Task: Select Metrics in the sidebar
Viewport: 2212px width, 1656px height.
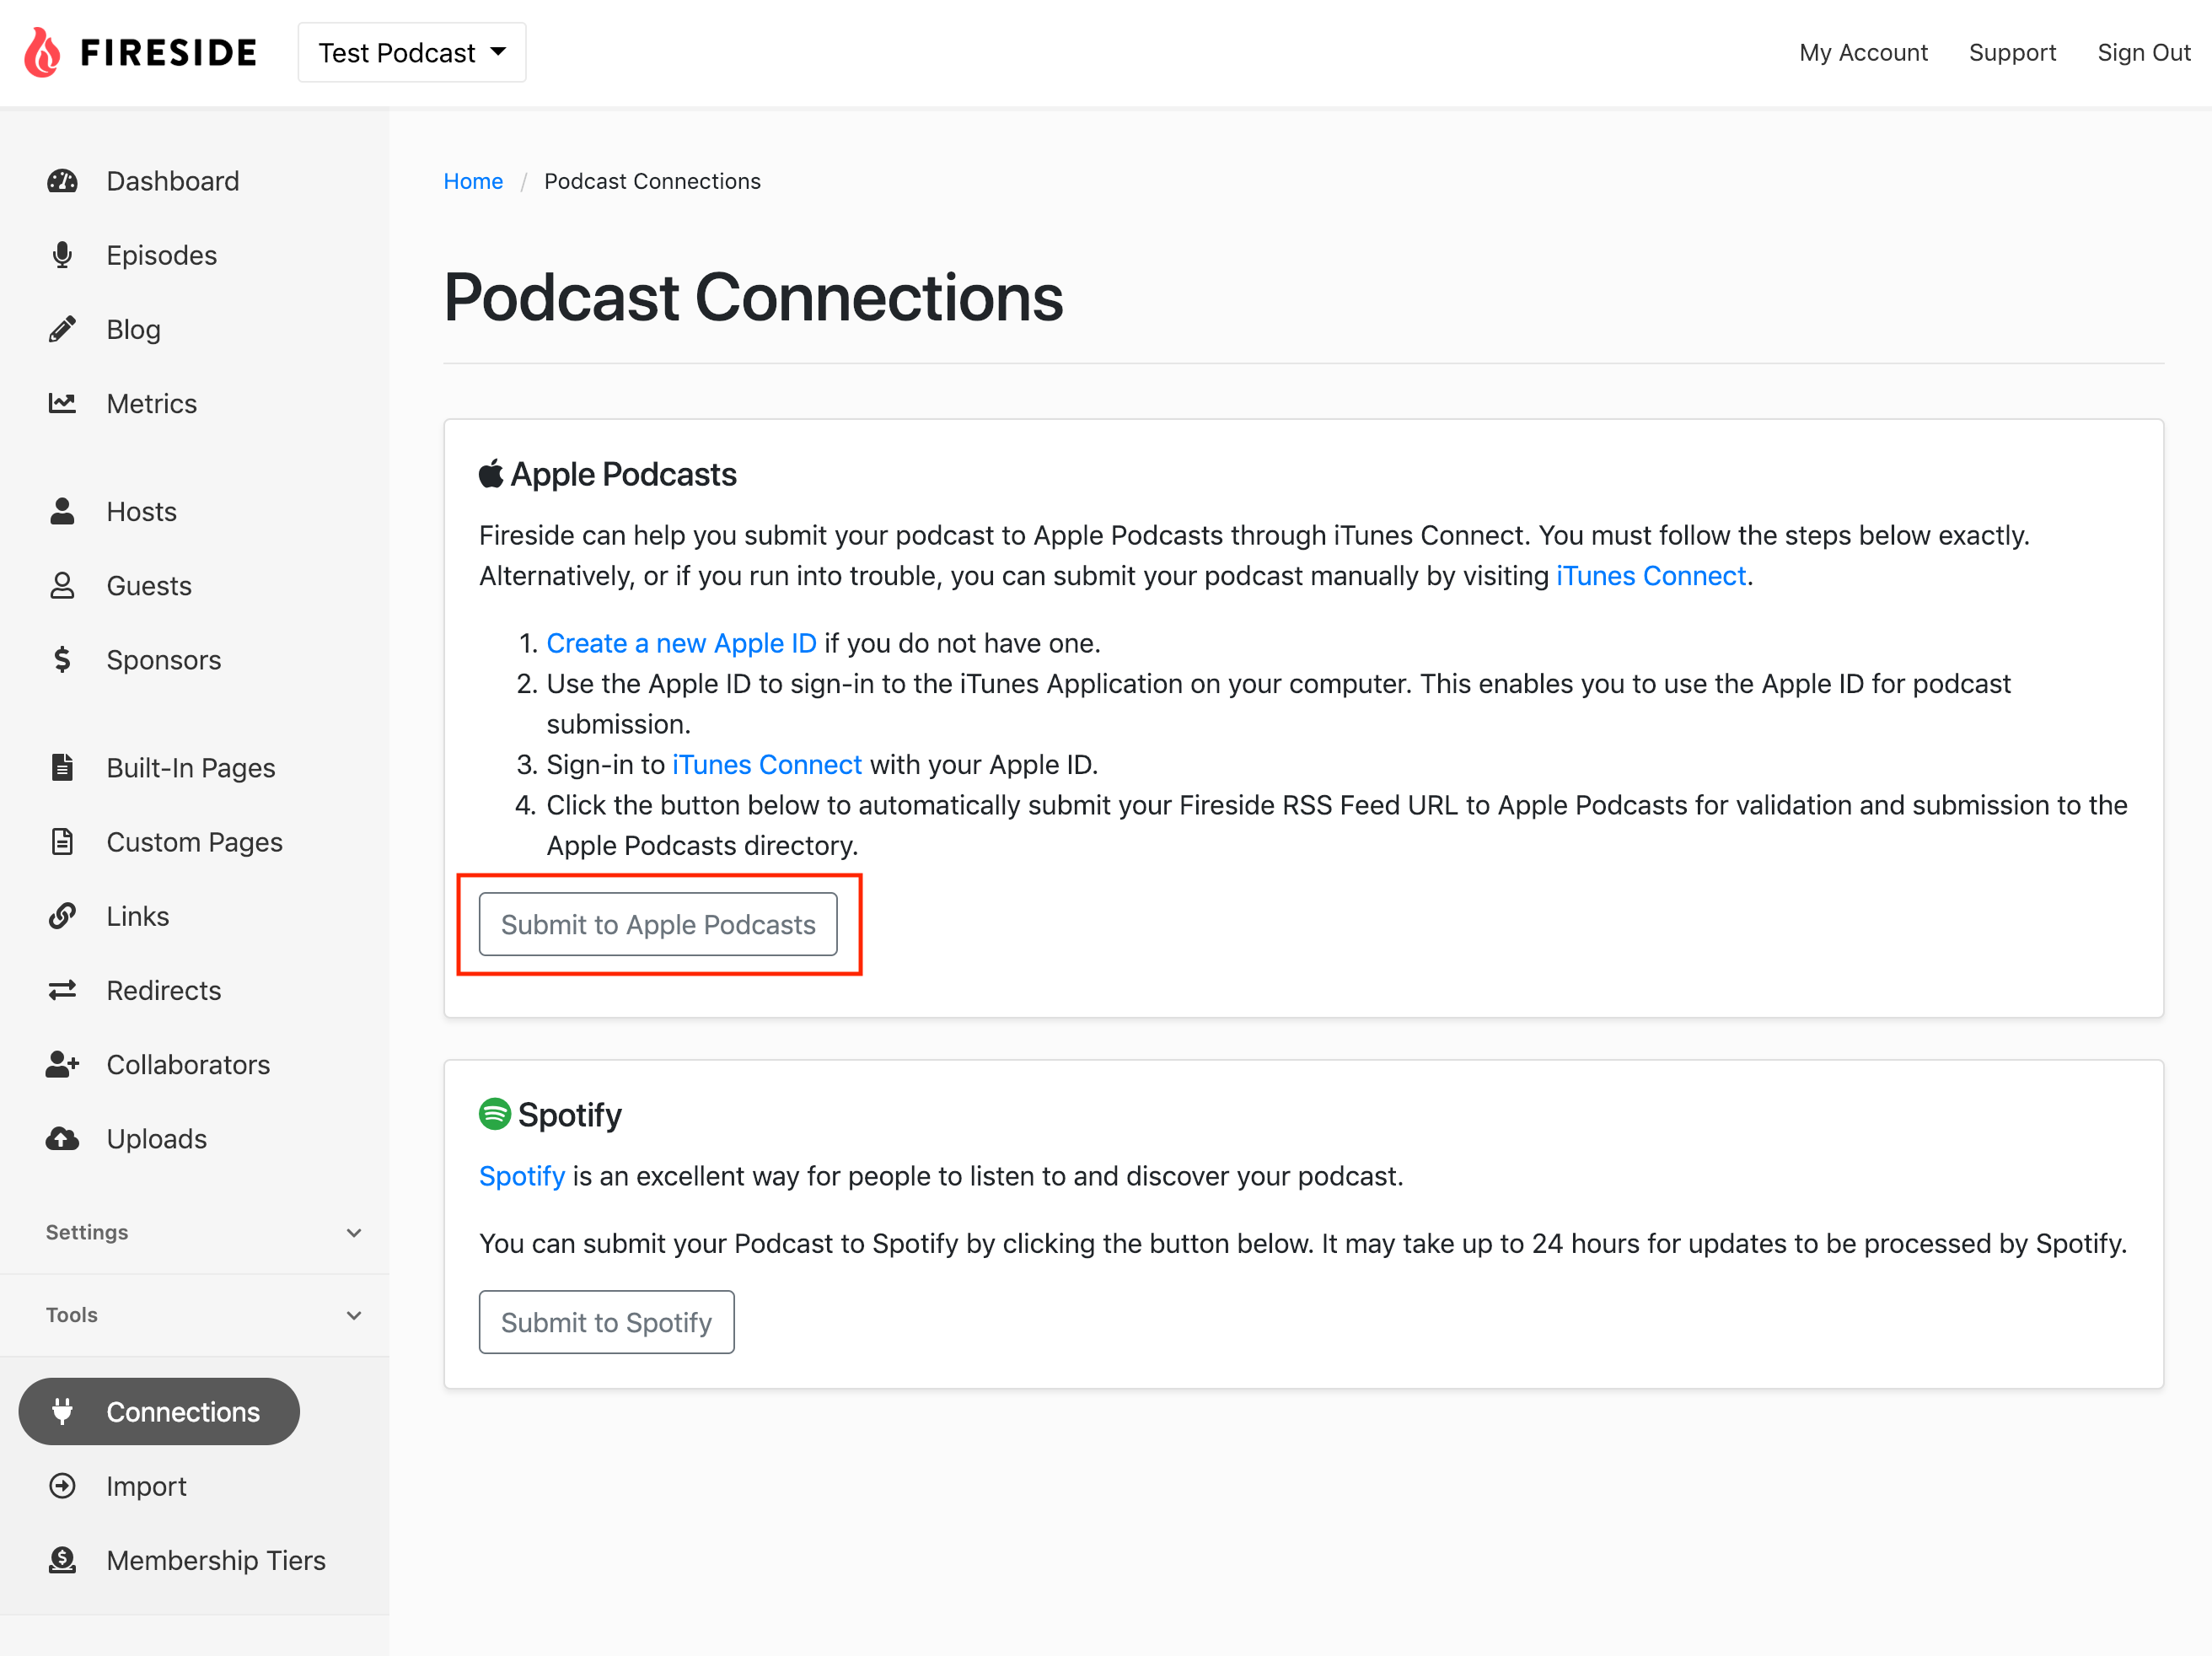Action: pos(151,403)
